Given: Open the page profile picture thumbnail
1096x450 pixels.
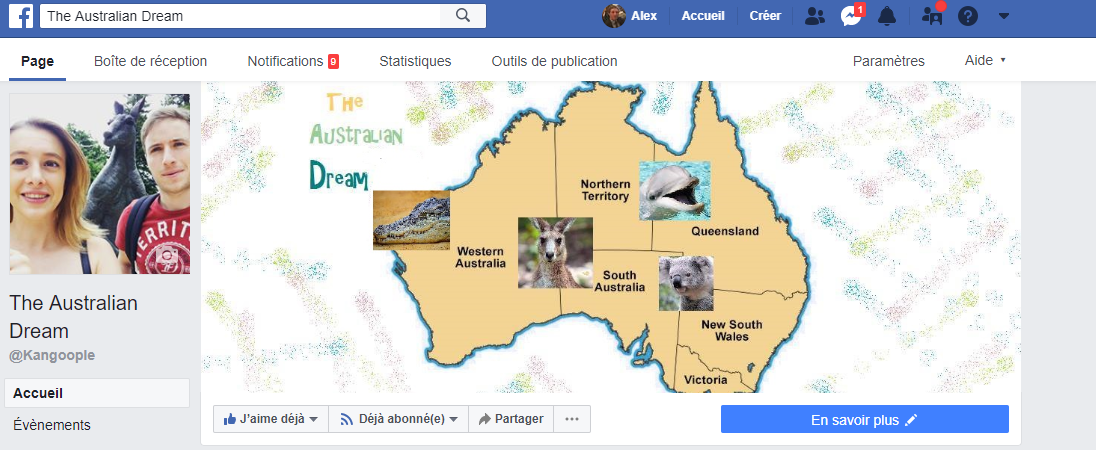Looking at the screenshot, I should (x=99, y=184).
